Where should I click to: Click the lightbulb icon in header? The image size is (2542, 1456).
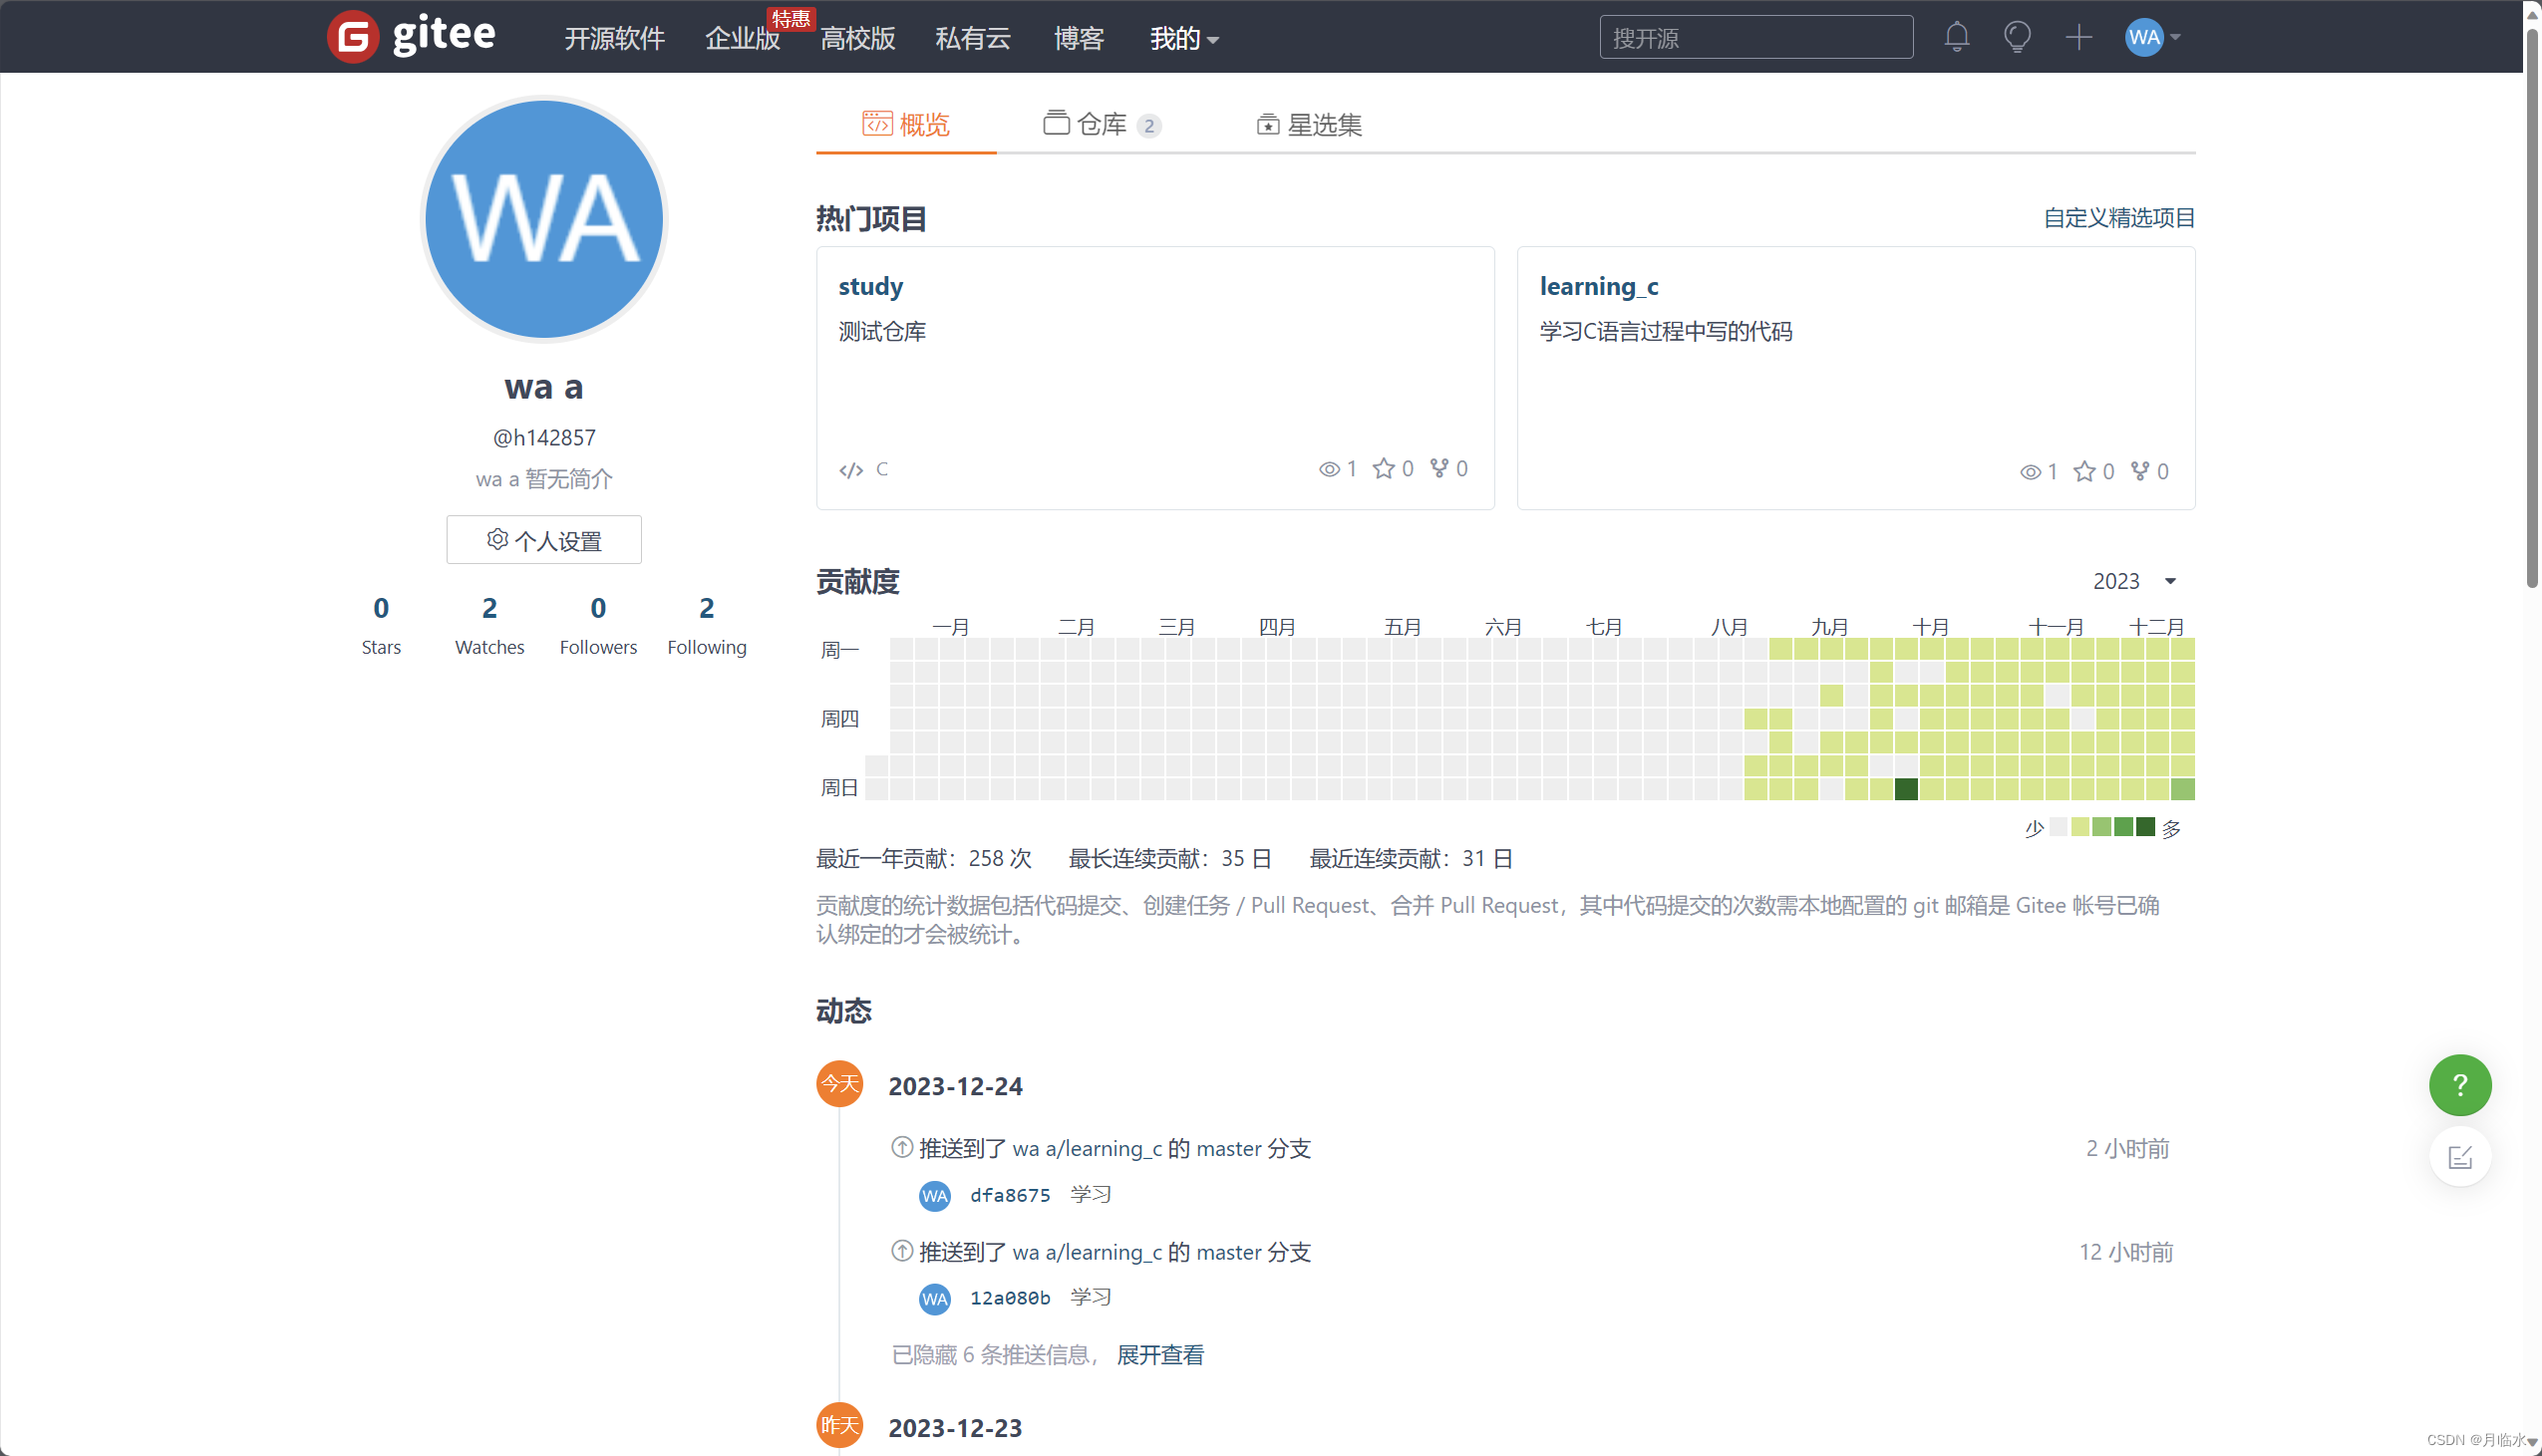point(2016,37)
